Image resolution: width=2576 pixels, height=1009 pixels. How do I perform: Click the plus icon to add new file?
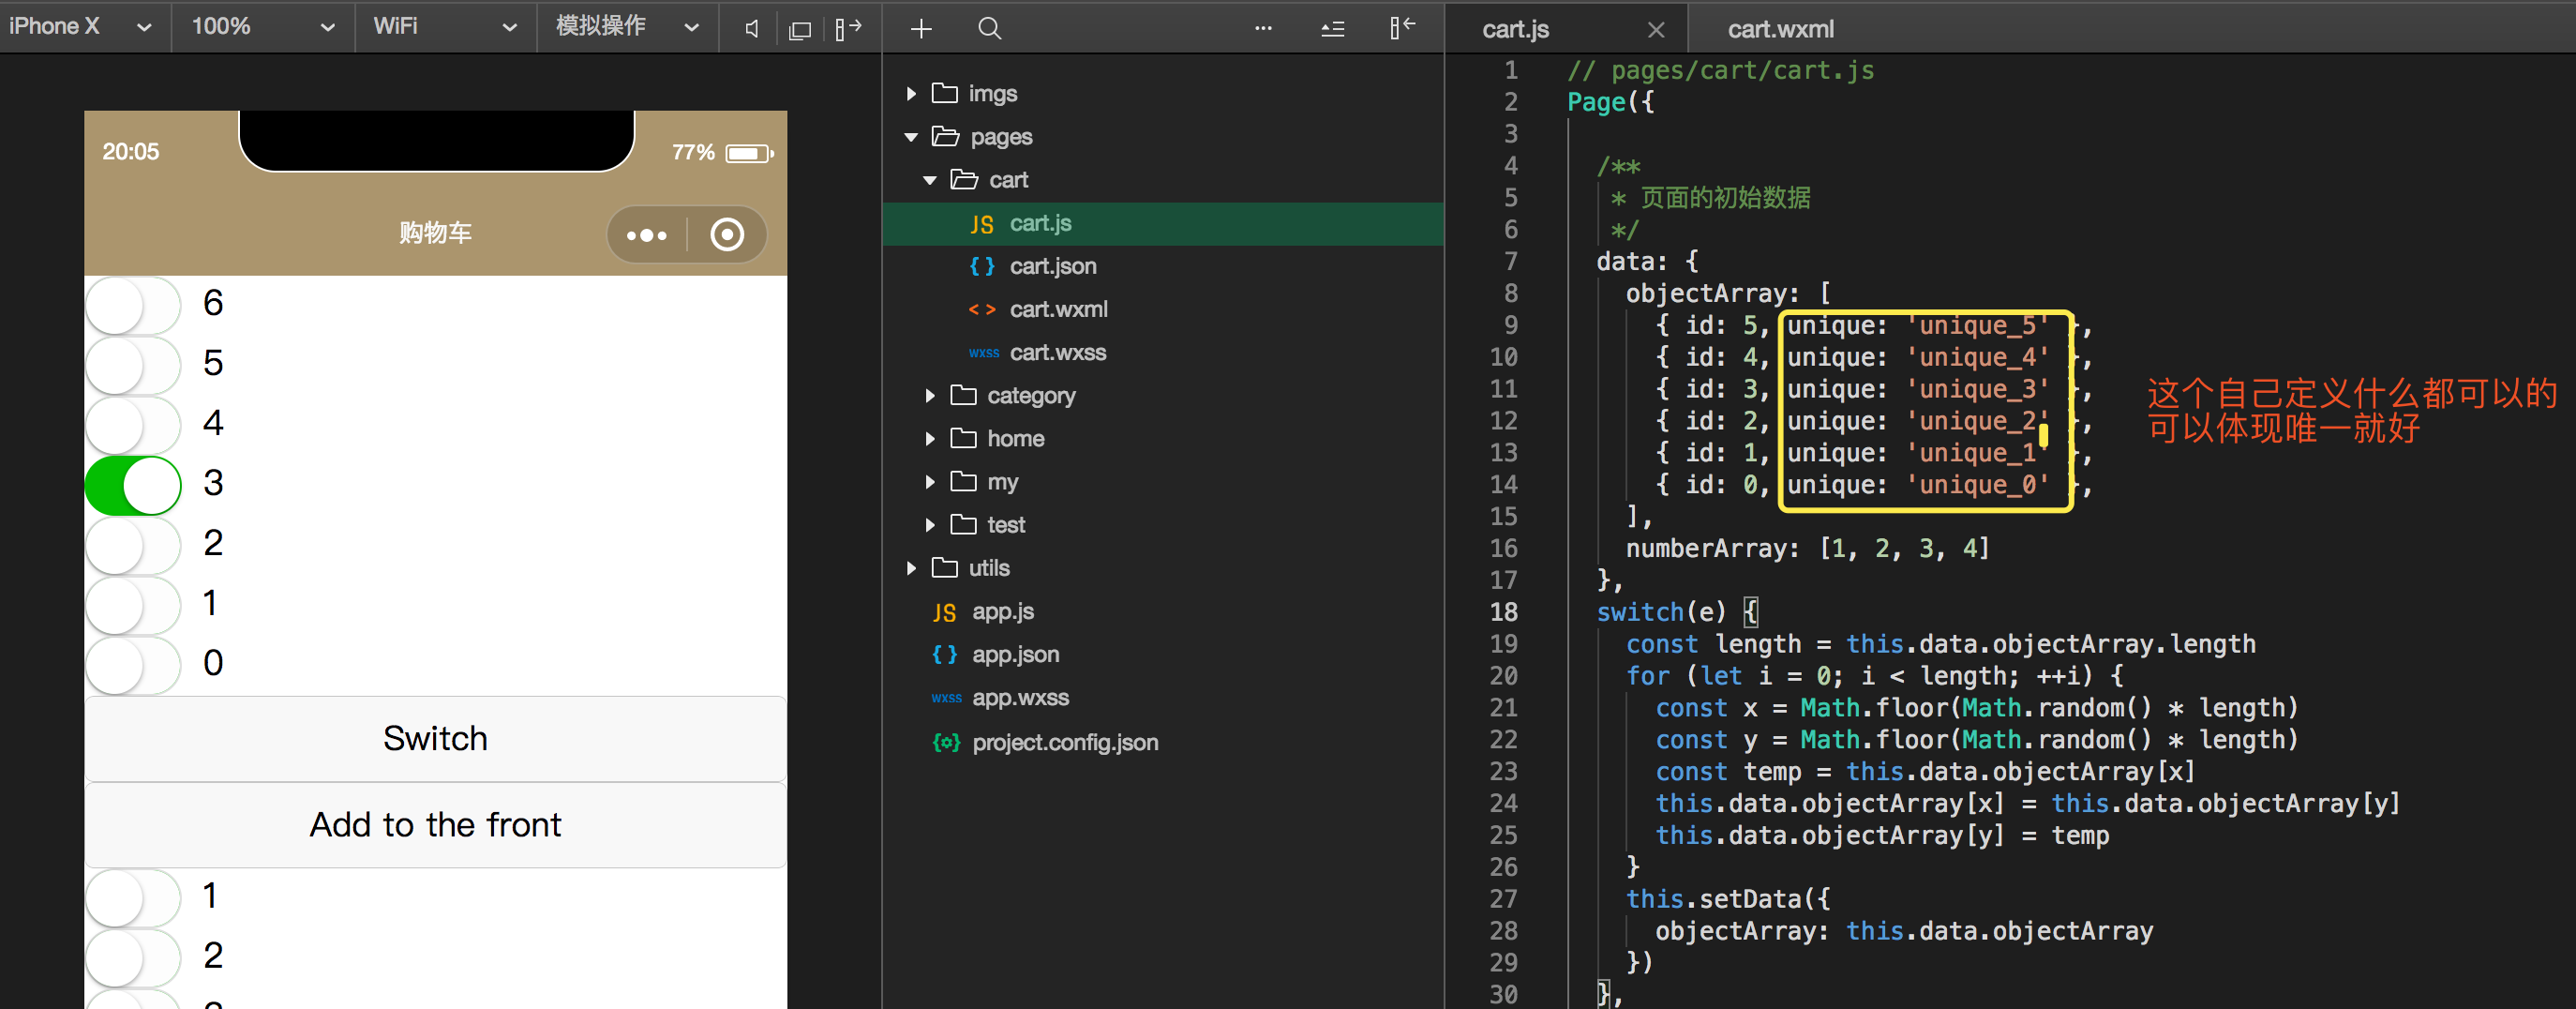pyautogui.click(x=921, y=28)
